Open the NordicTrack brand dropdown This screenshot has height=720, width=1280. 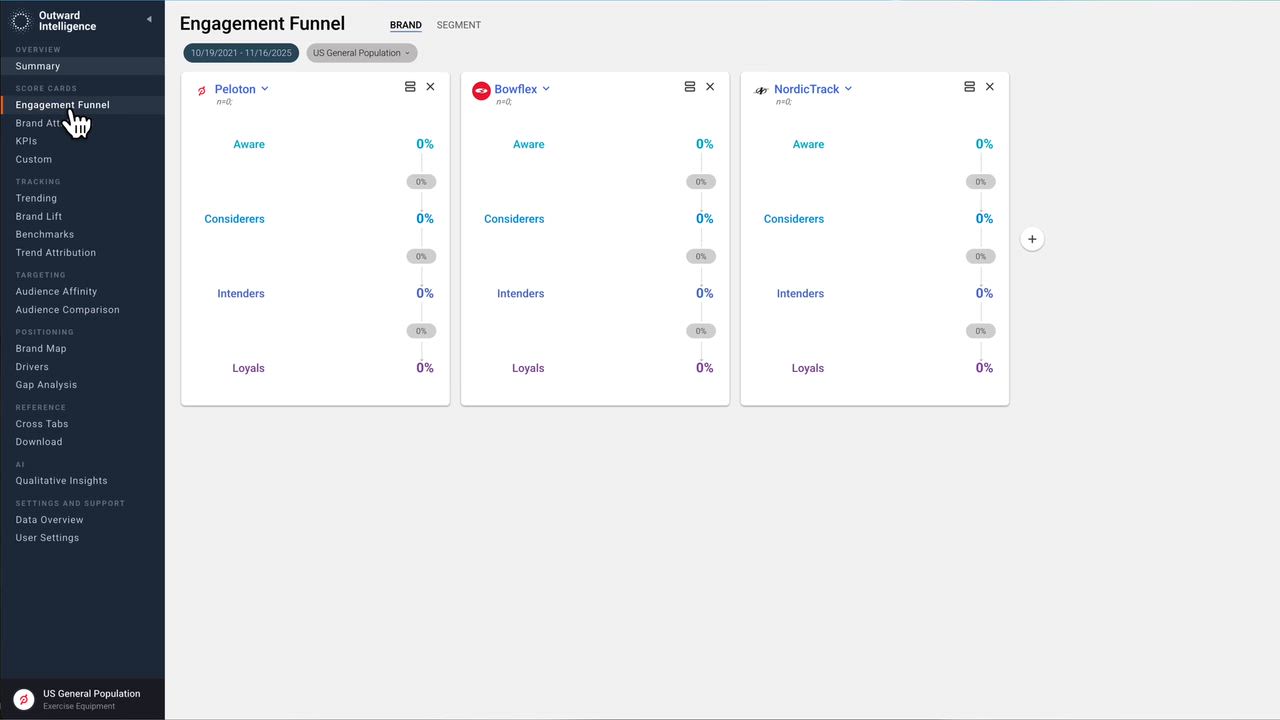click(813, 89)
